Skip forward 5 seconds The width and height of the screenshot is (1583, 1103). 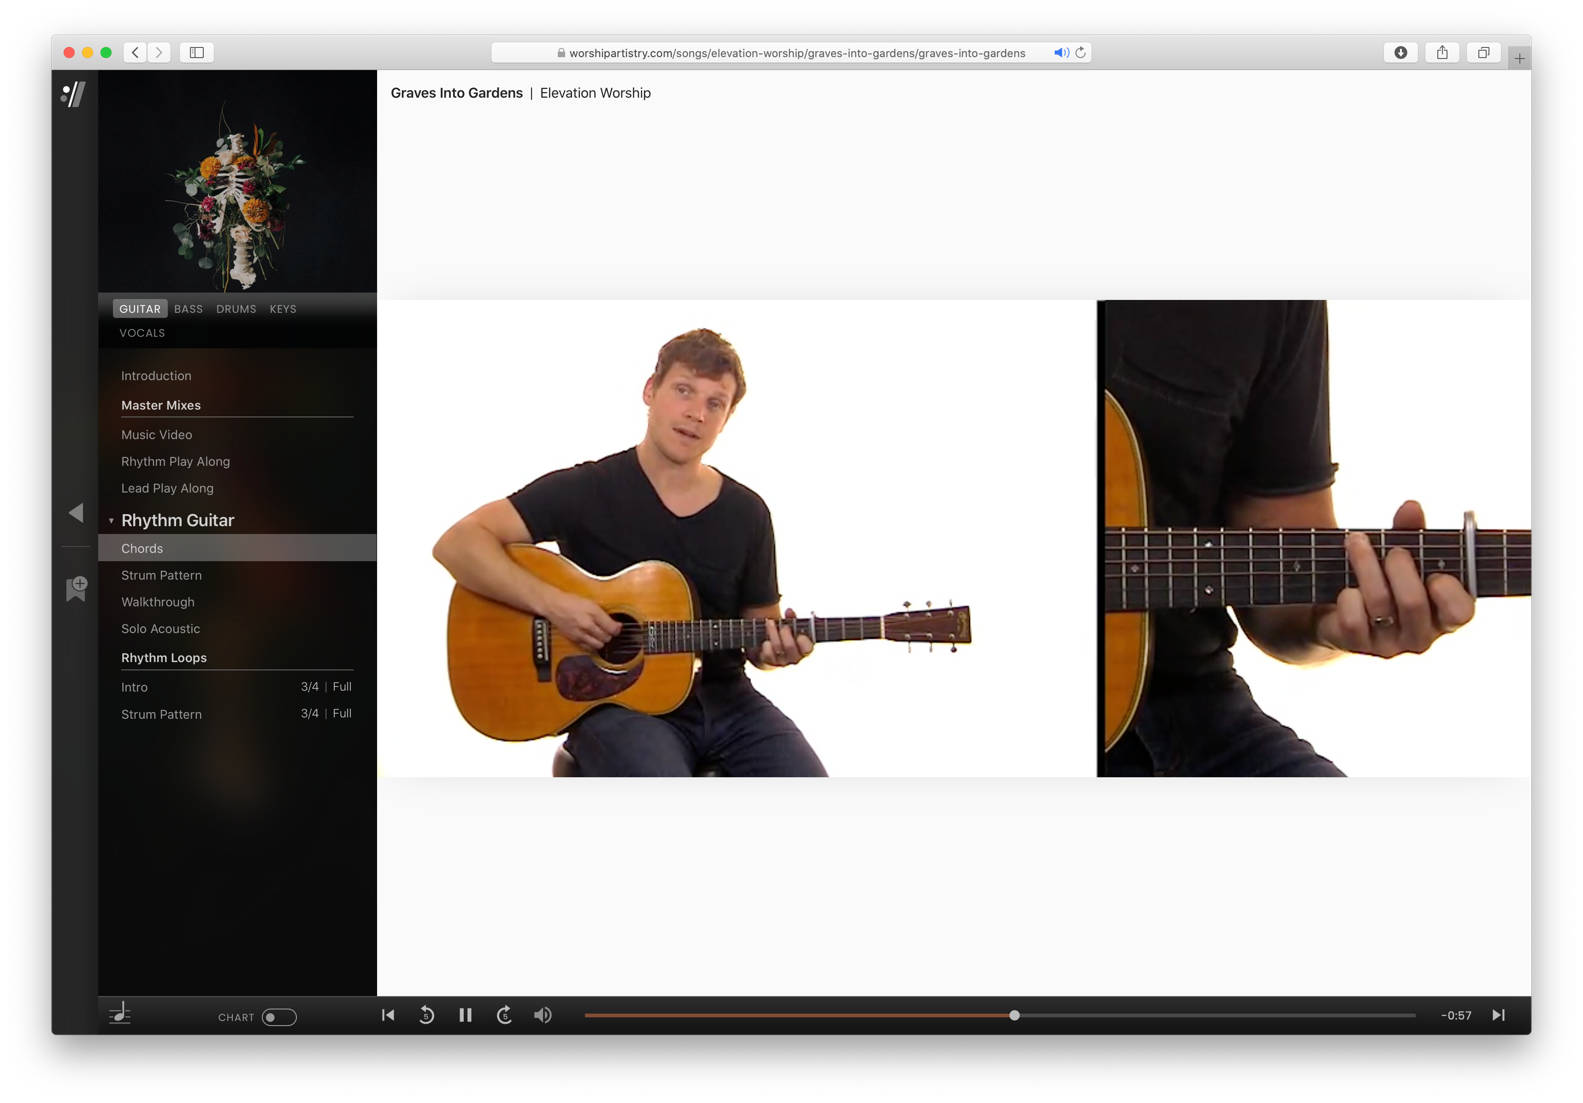tap(504, 1015)
